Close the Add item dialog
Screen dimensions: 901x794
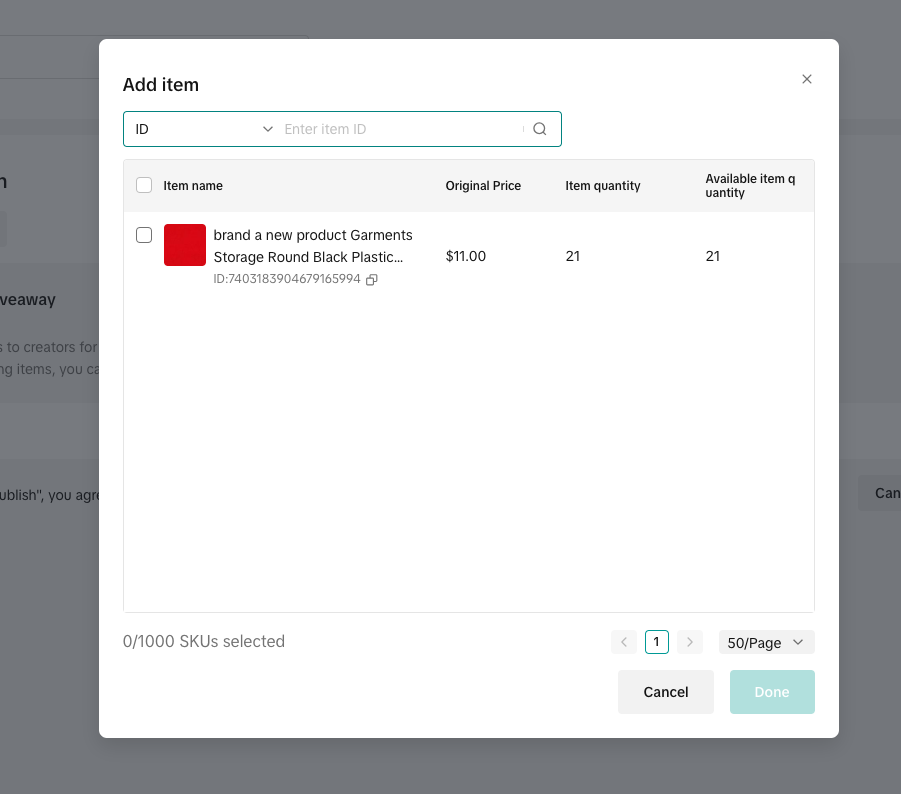click(807, 79)
